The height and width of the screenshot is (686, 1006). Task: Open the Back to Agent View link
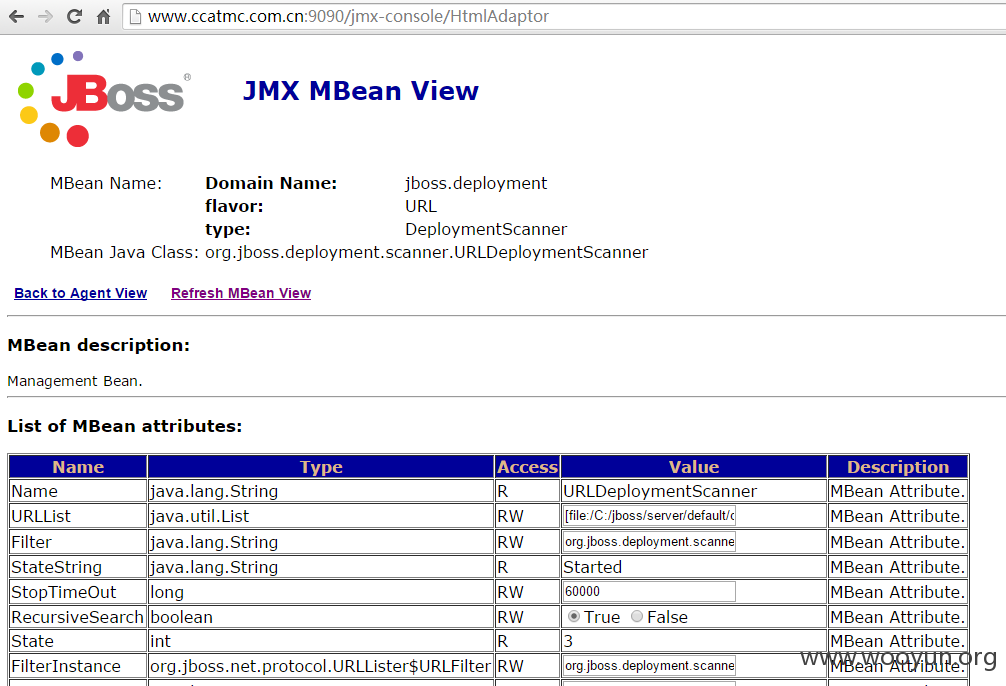click(x=80, y=293)
